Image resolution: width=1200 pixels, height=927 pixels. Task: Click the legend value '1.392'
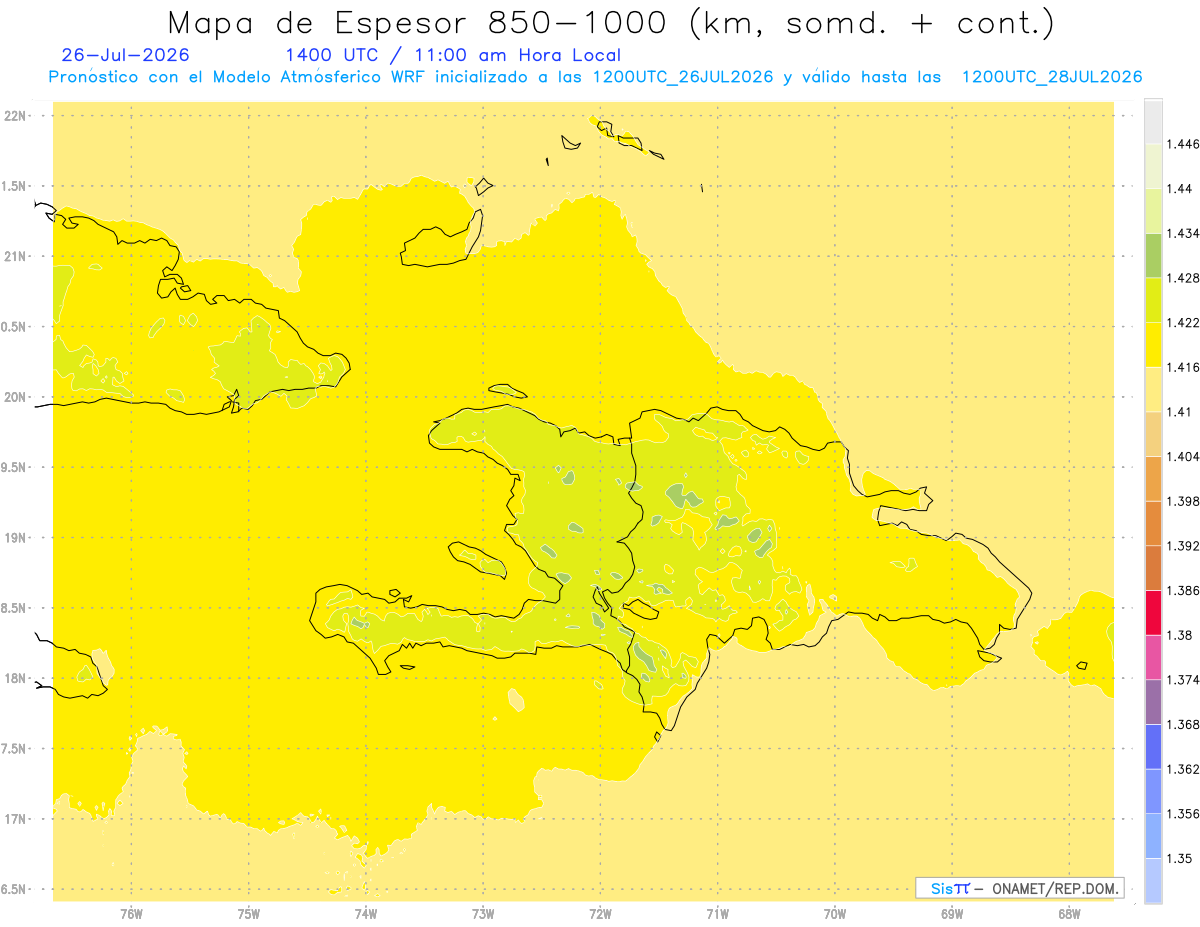1185,546
